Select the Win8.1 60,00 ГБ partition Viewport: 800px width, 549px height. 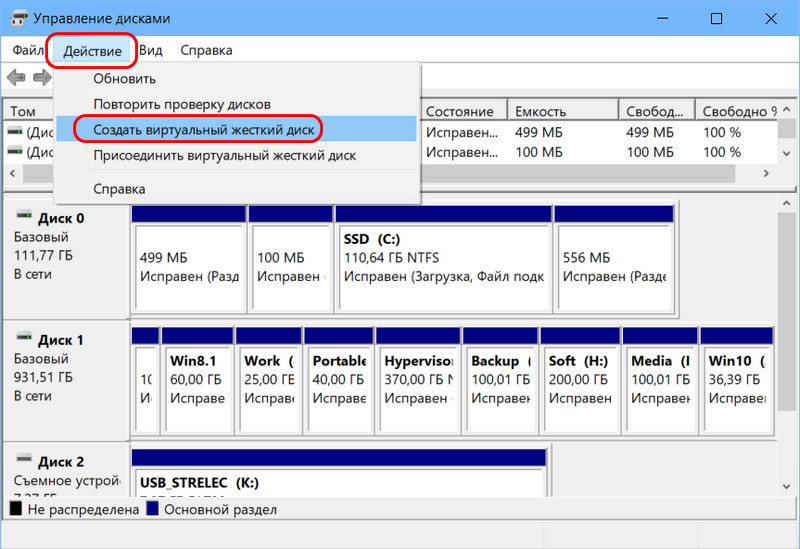pyautogui.click(x=197, y=381)
